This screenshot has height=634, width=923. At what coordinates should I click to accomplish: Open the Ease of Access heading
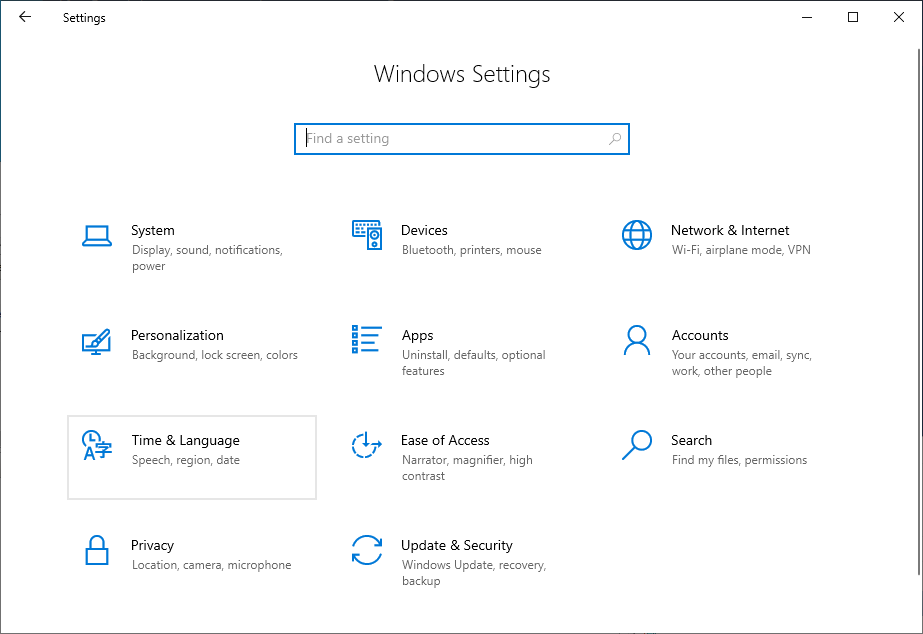tap(445, 440)
